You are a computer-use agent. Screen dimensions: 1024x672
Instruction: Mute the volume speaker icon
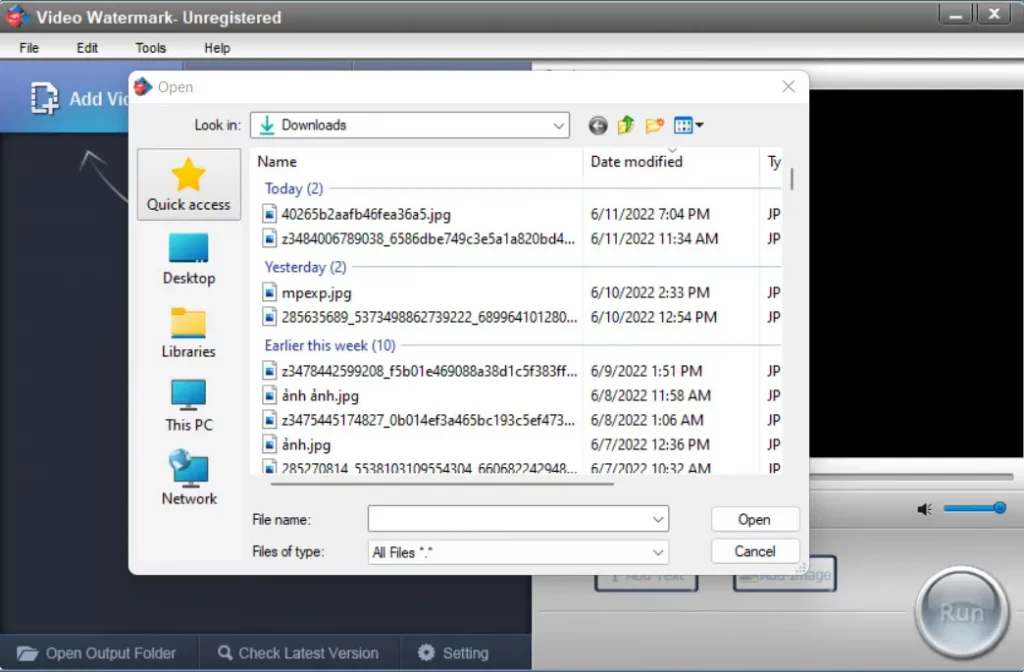(924, 509)
